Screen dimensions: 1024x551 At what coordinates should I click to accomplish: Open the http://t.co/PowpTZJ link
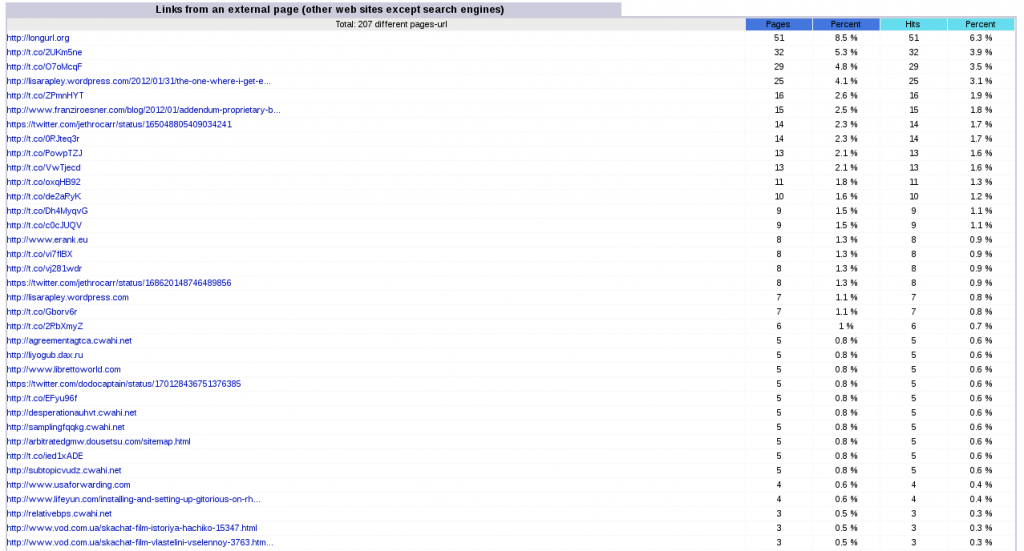pyautogui.click(x=44, y=153)
